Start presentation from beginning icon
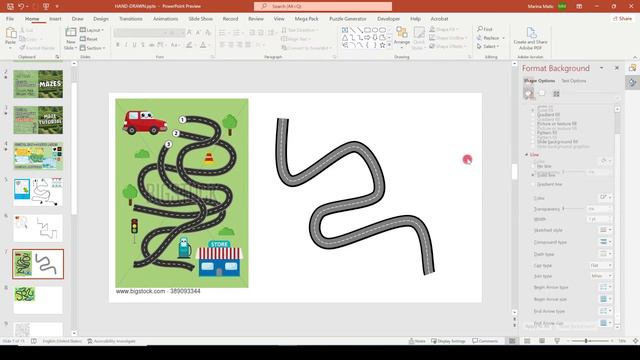The width and height of the screenshot is (640, 360). (46, 7)
